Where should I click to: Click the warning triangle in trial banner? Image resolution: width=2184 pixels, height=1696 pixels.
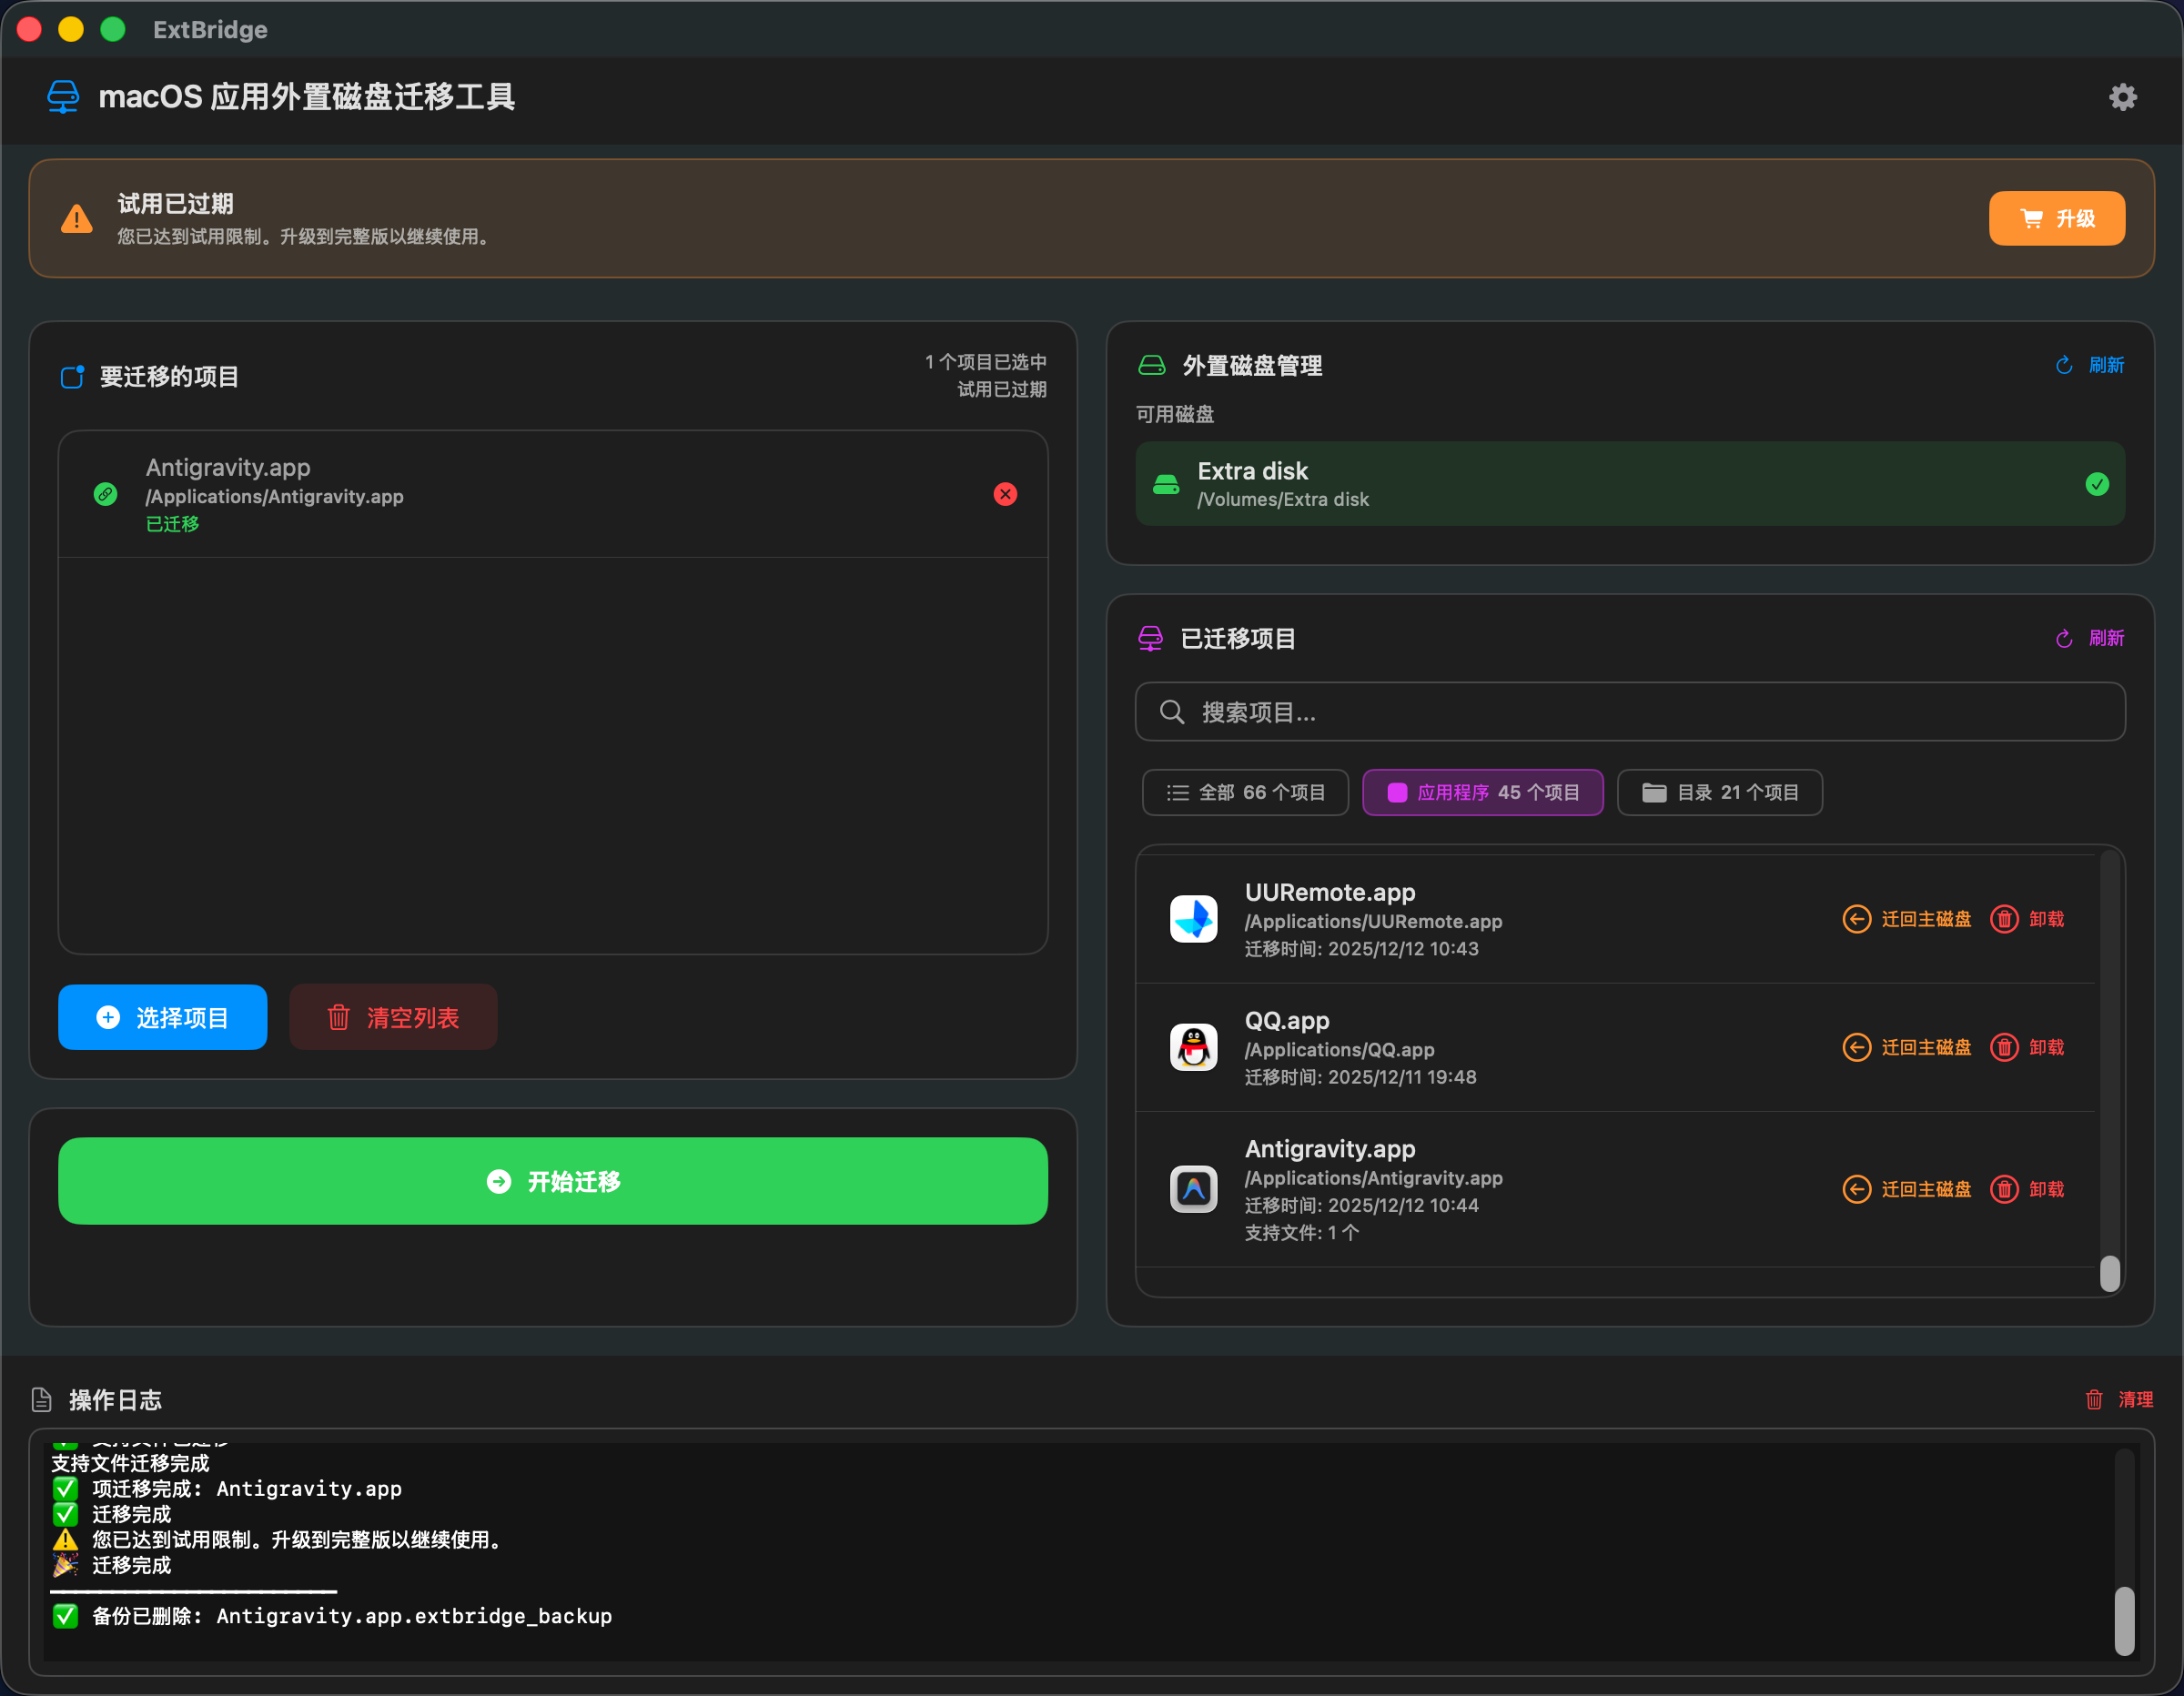click(76, 219)
